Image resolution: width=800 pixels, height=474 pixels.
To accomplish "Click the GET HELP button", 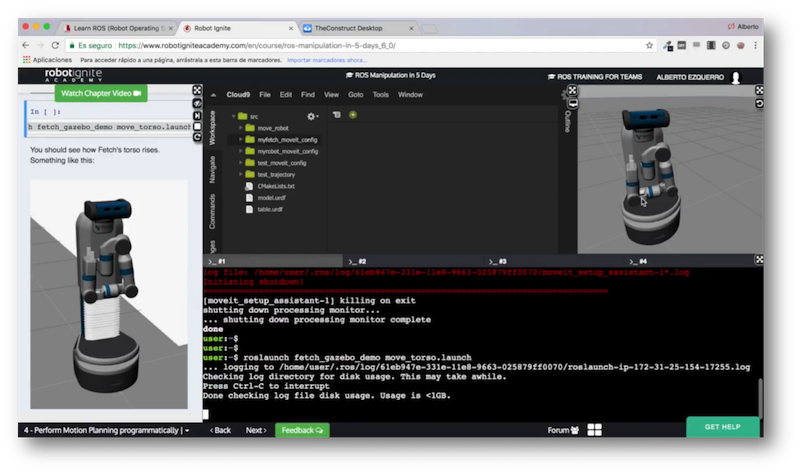I will tap(722, 427).
